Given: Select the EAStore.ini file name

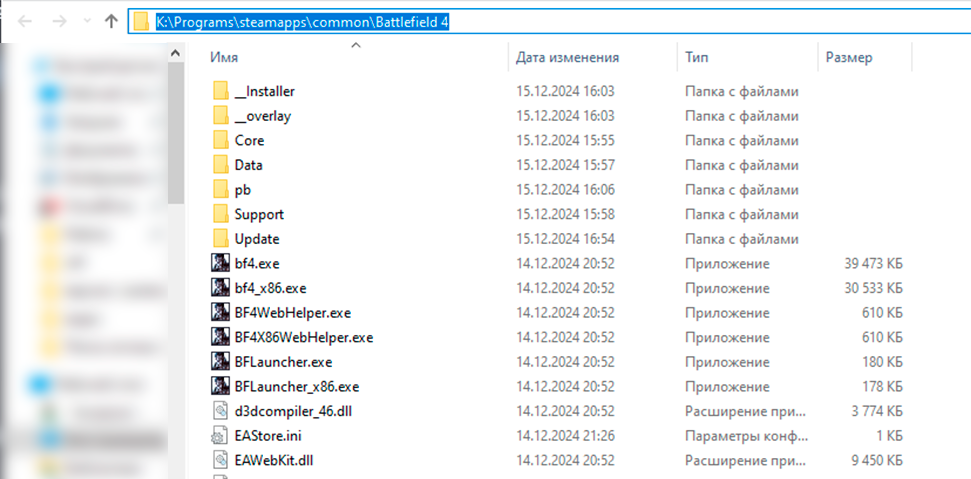Looking at the screenshot, I should click(x=268, y=436).
